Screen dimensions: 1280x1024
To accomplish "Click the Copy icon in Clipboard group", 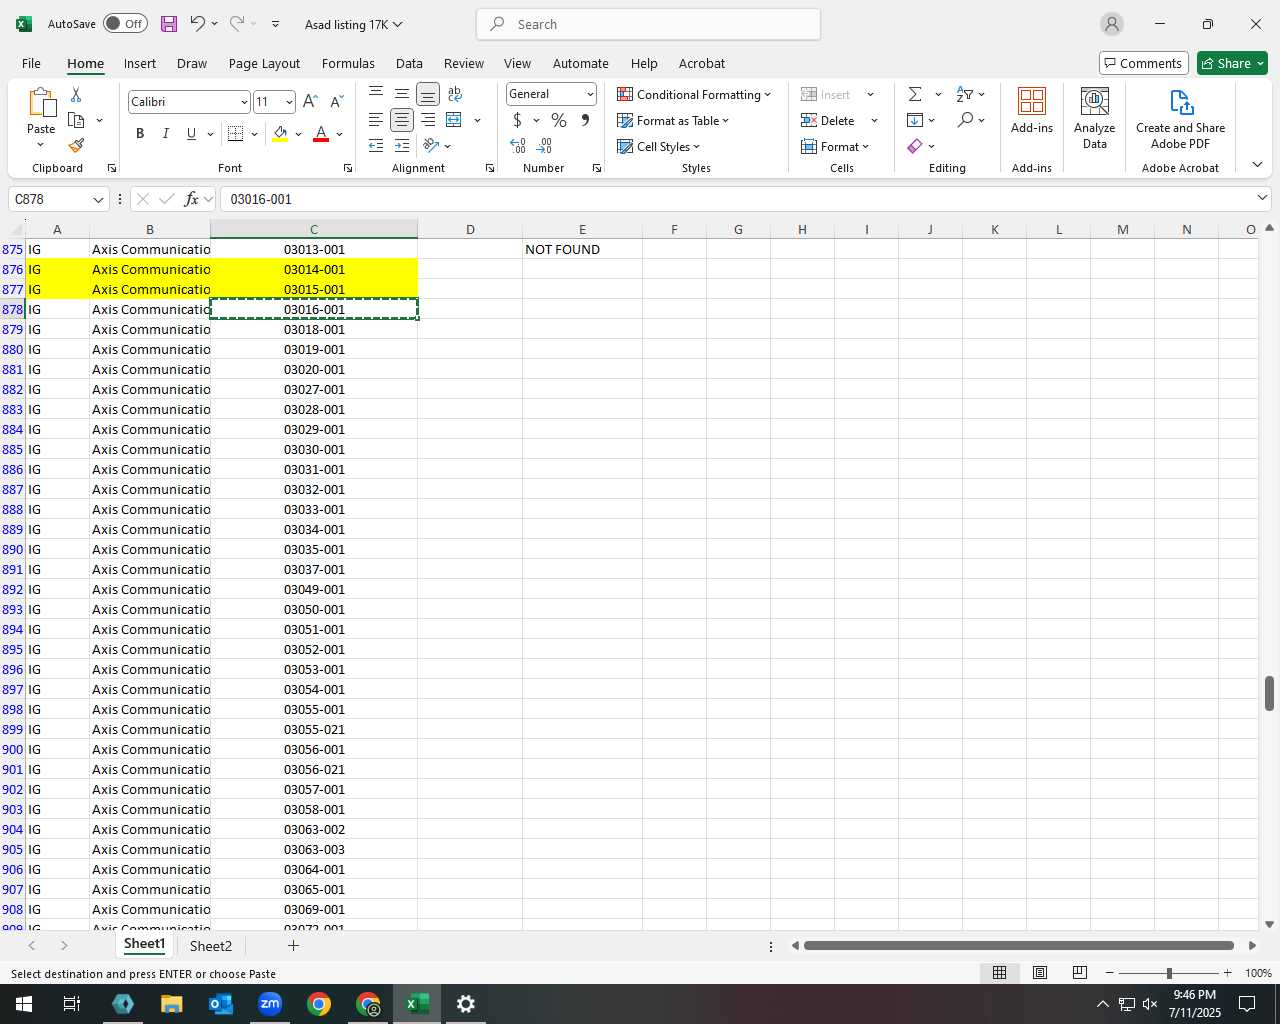I will point(76,120).
